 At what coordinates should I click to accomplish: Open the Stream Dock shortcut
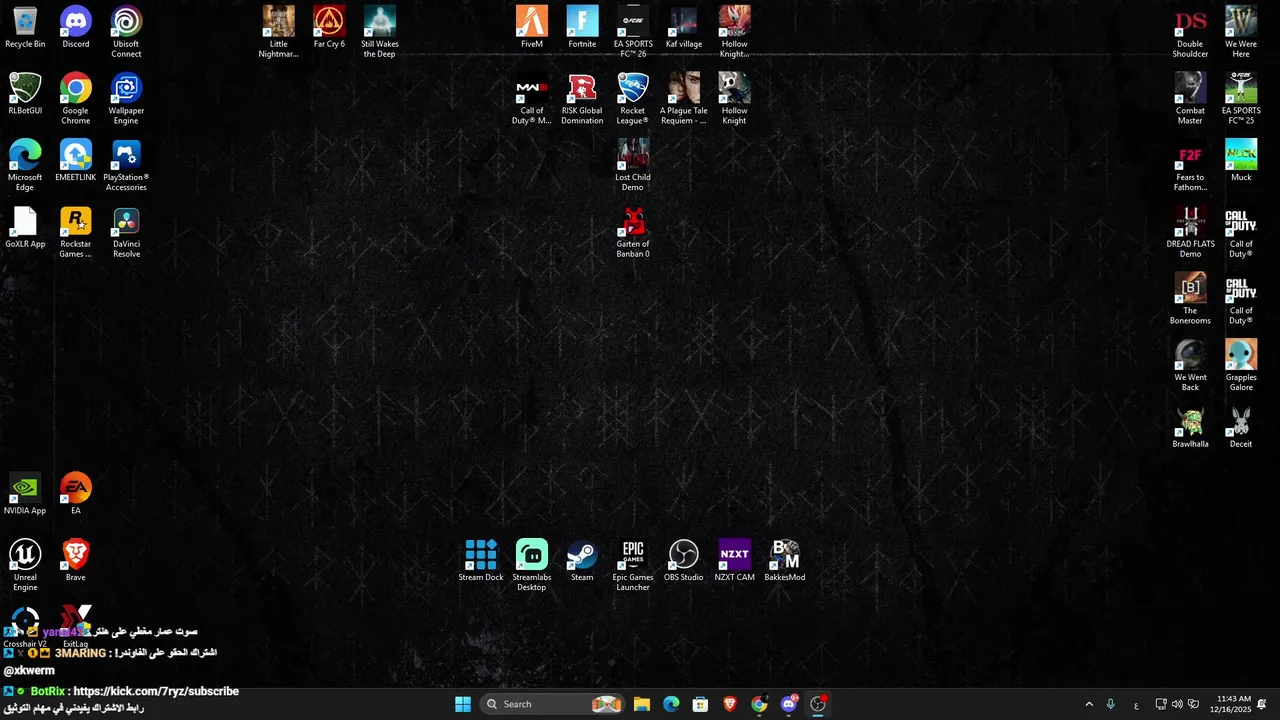(x=481, y=560)
